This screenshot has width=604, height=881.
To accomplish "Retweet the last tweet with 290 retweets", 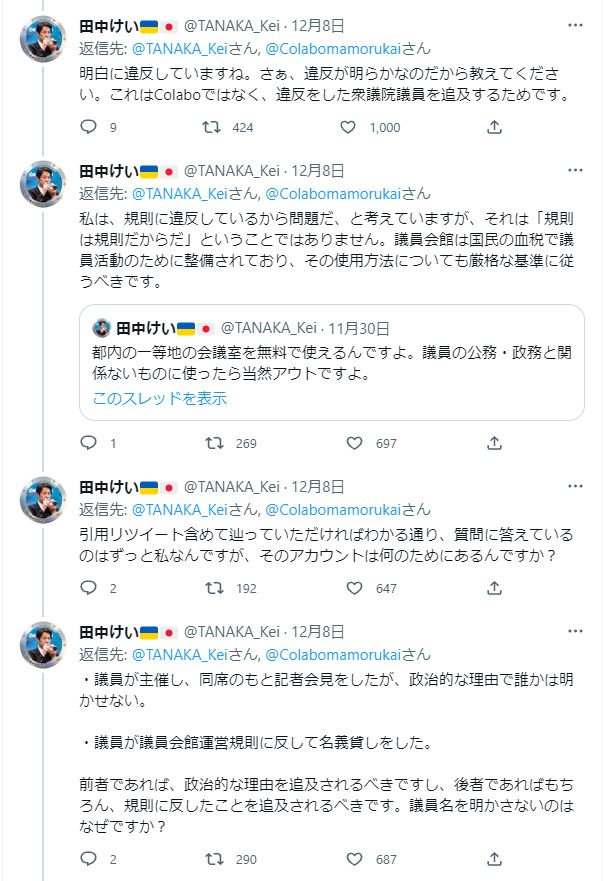I will pyautogui.click(x=211, y=859).
